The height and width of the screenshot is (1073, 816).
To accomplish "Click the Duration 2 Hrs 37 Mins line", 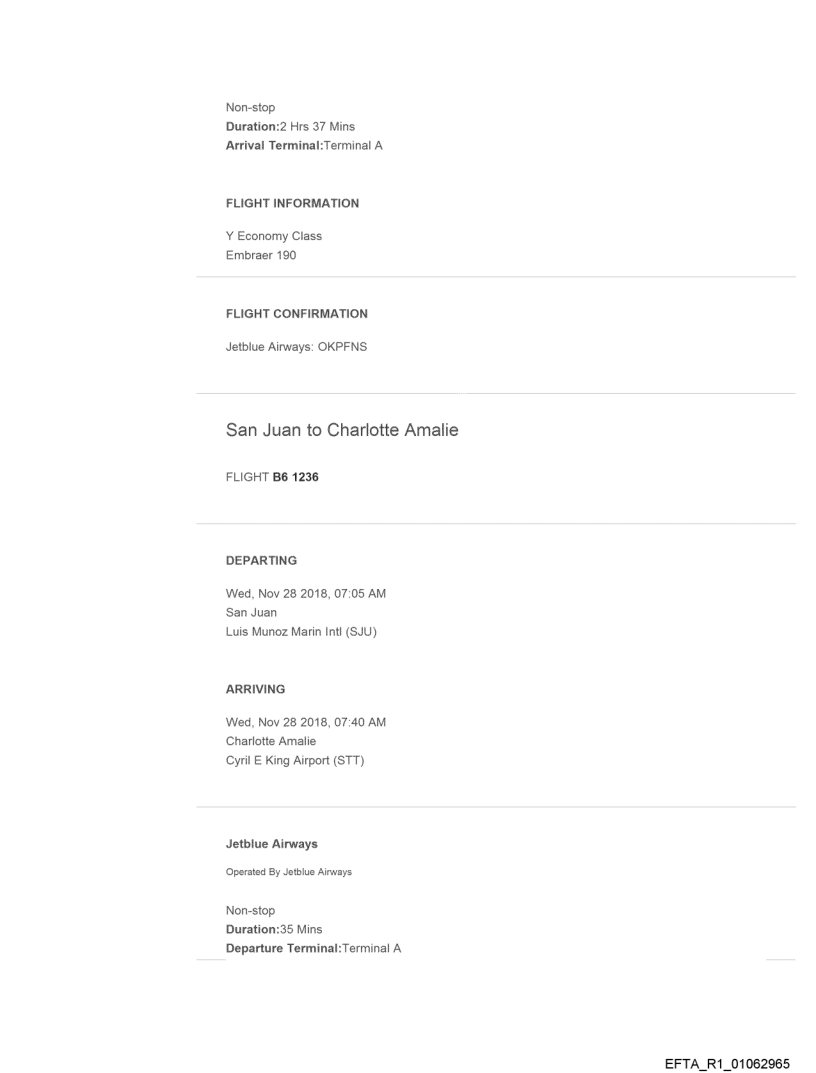I will pos(290,127).
